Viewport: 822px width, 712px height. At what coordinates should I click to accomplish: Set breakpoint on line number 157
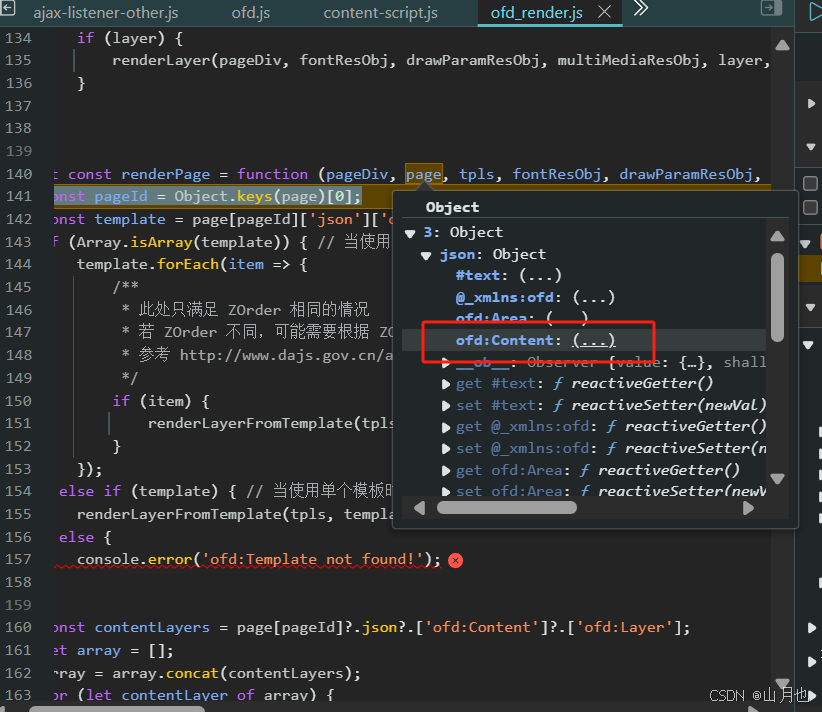(x=19, y=559)
